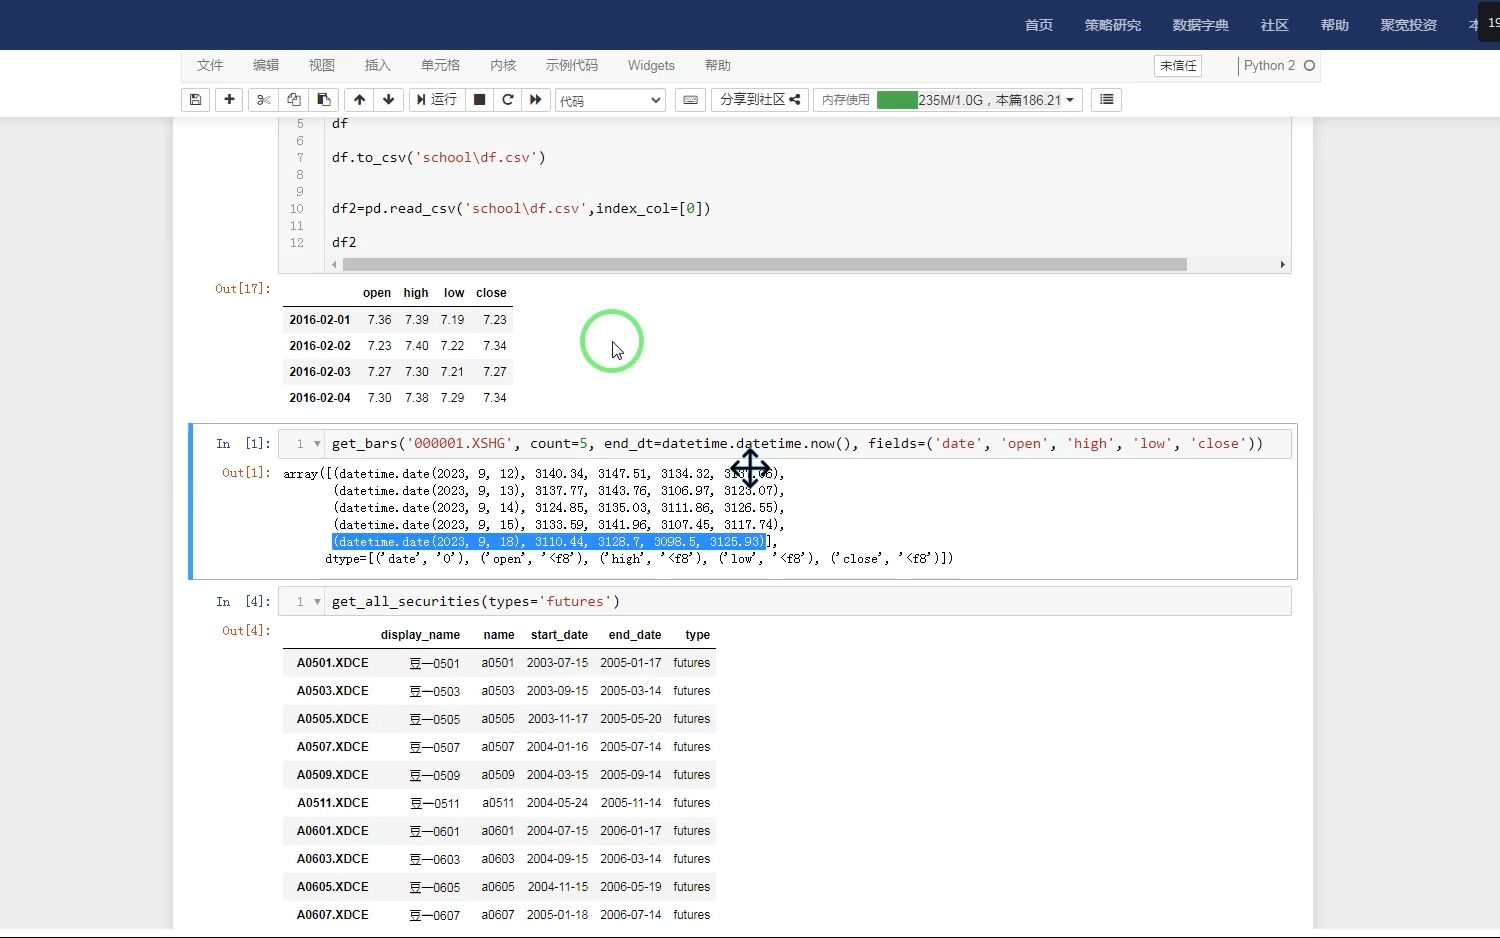This screenshot has width=1500, height=938.
Task: Click the A0603.XDCE row index
Action: [x=332, y=859]
